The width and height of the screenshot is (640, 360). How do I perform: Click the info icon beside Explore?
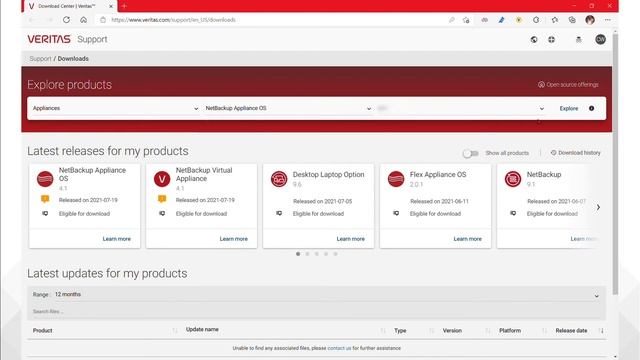(x=591, y=108)
